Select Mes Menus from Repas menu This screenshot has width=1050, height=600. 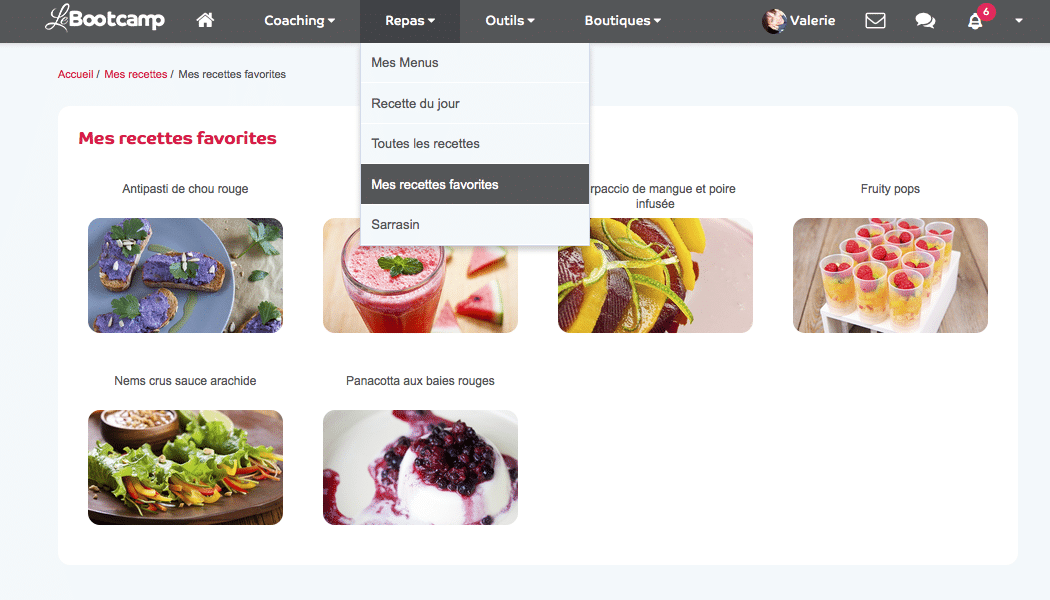click(475, 62)
